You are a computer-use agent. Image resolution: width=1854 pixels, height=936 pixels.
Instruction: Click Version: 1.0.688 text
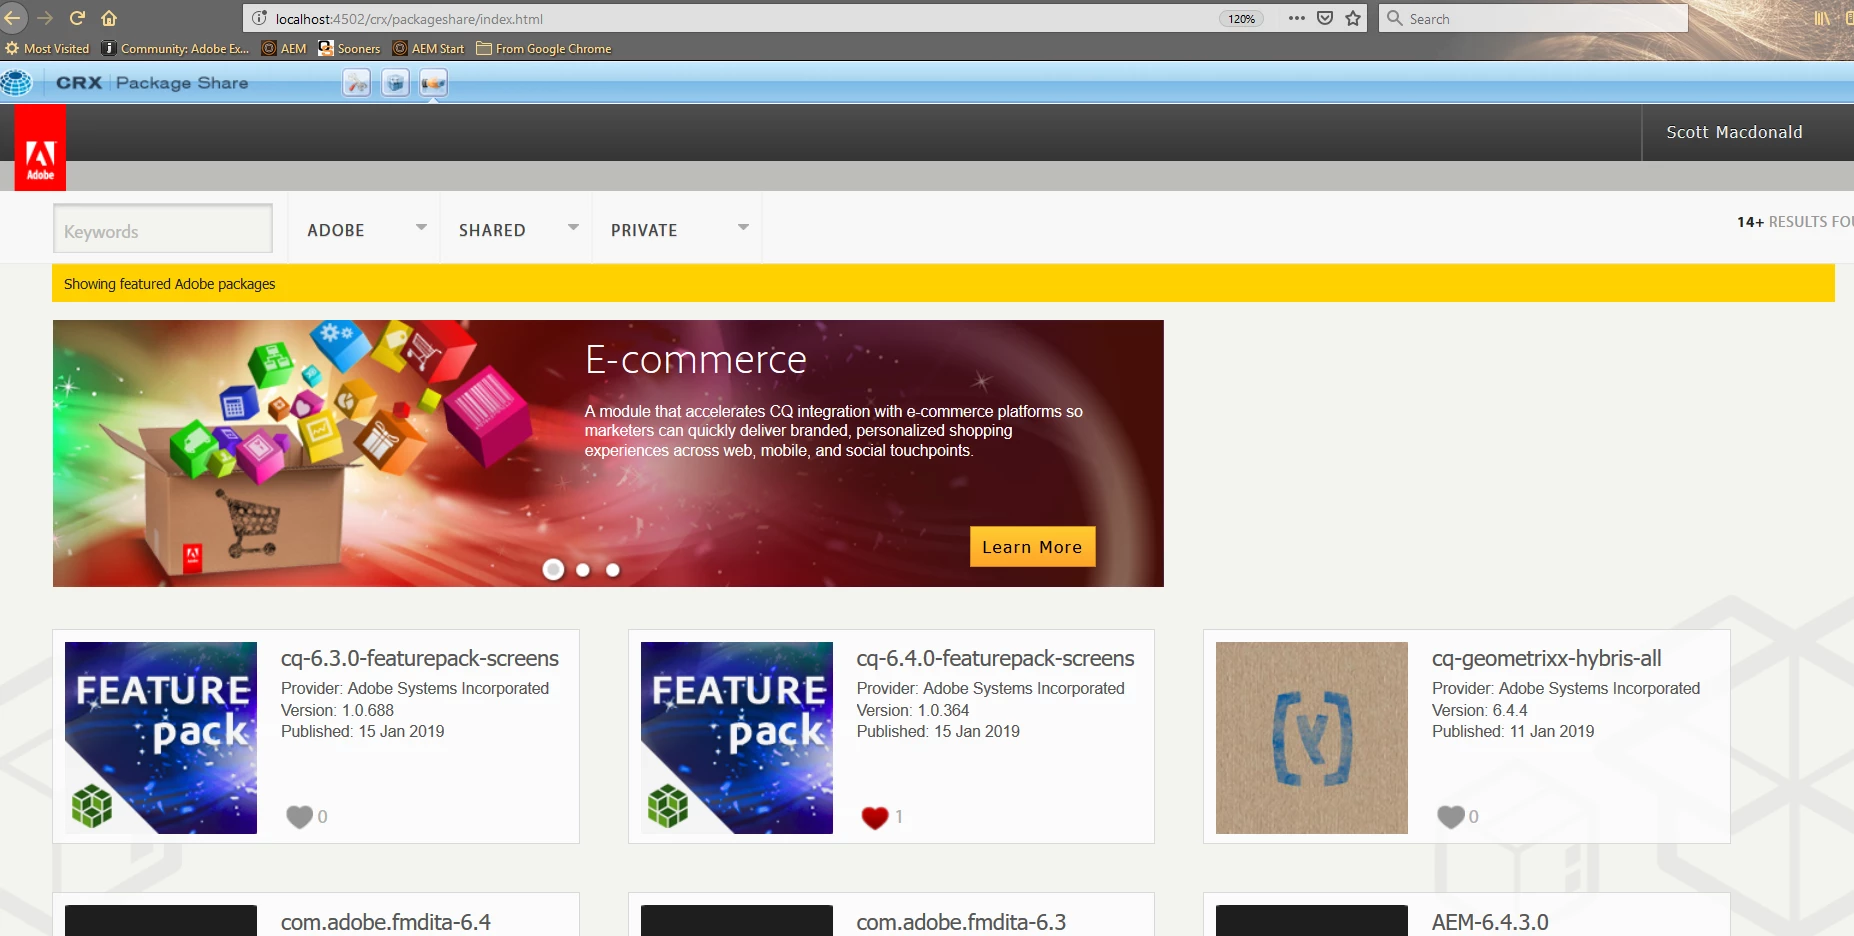[338, 710]
